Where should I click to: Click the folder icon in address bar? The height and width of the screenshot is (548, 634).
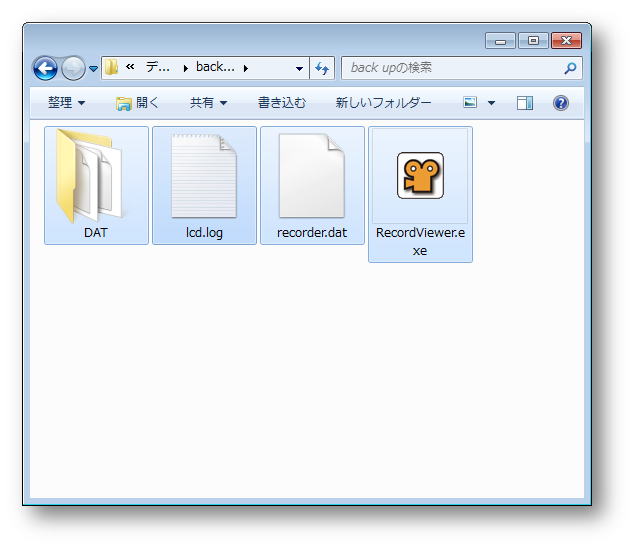(x=111, y=68)
